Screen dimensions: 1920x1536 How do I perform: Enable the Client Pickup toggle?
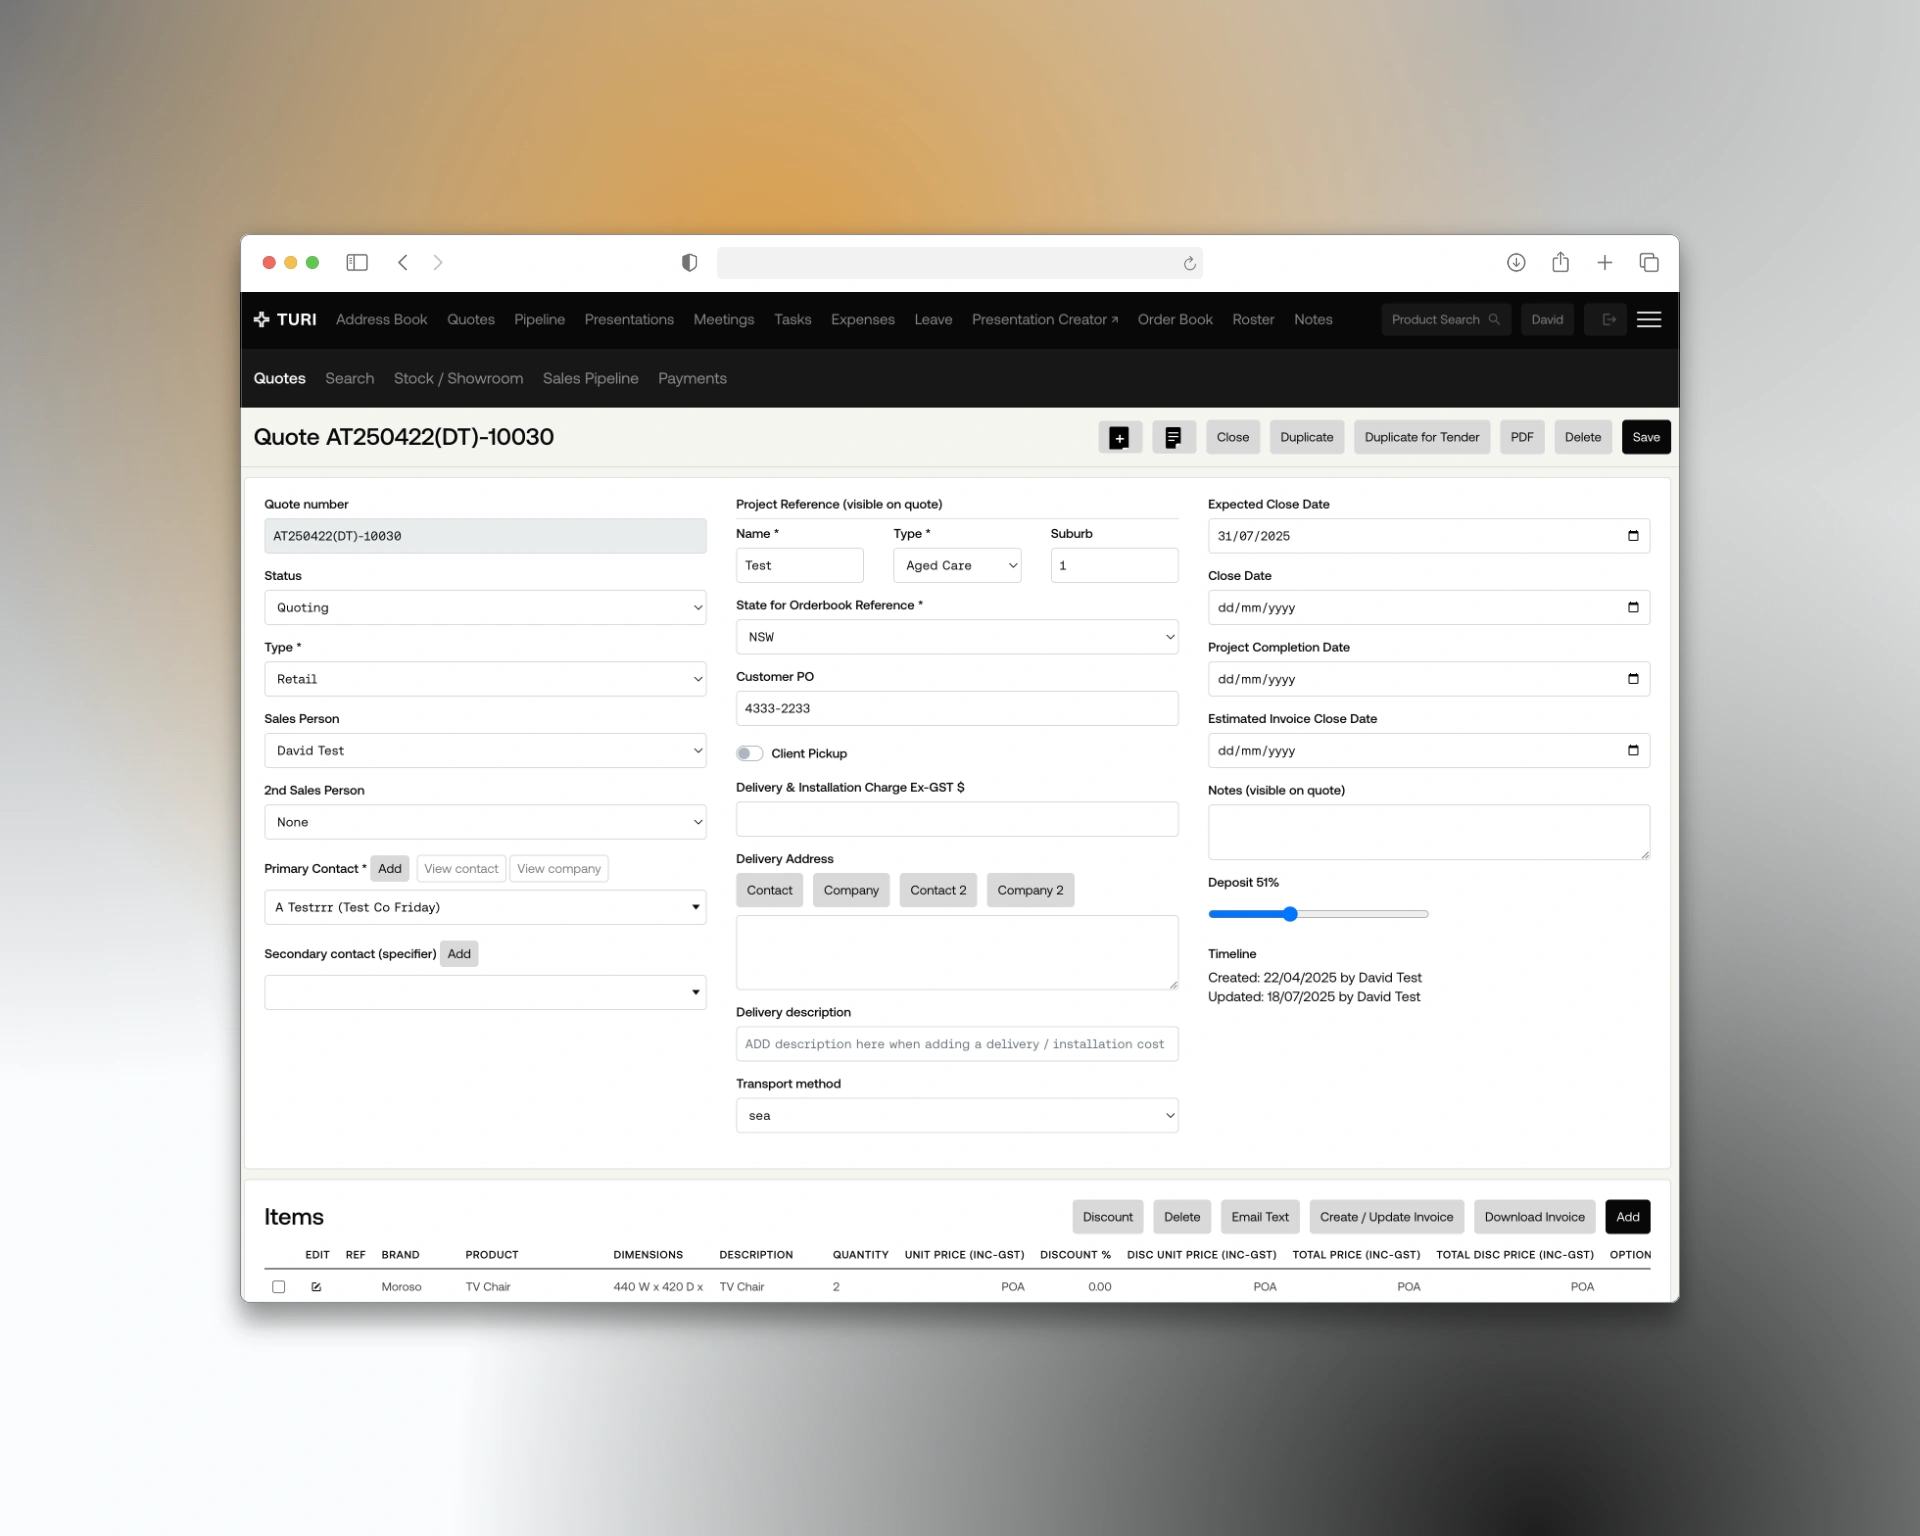click(x=750, y=753)
